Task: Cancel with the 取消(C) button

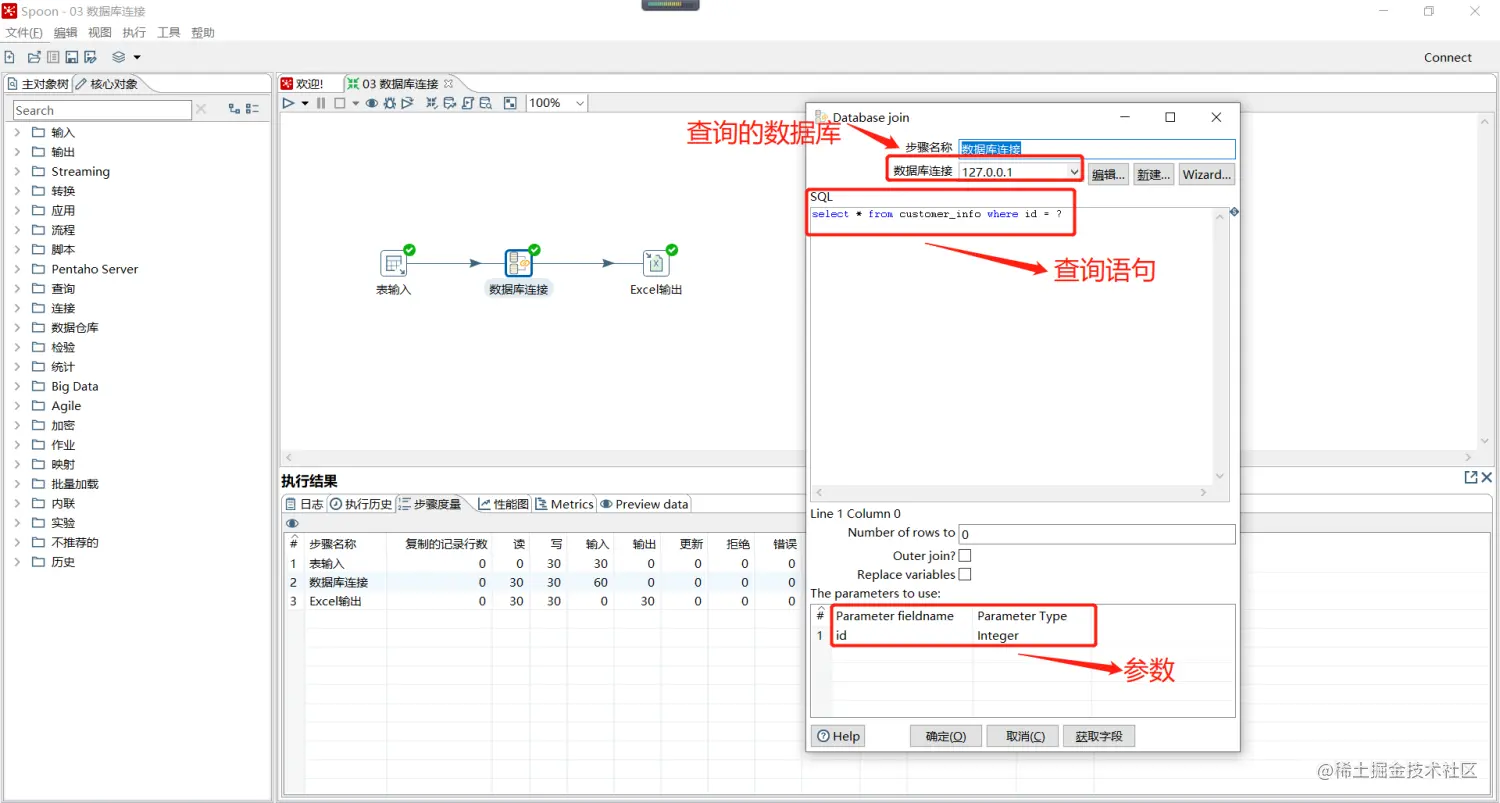Action: pos(1022,736)
